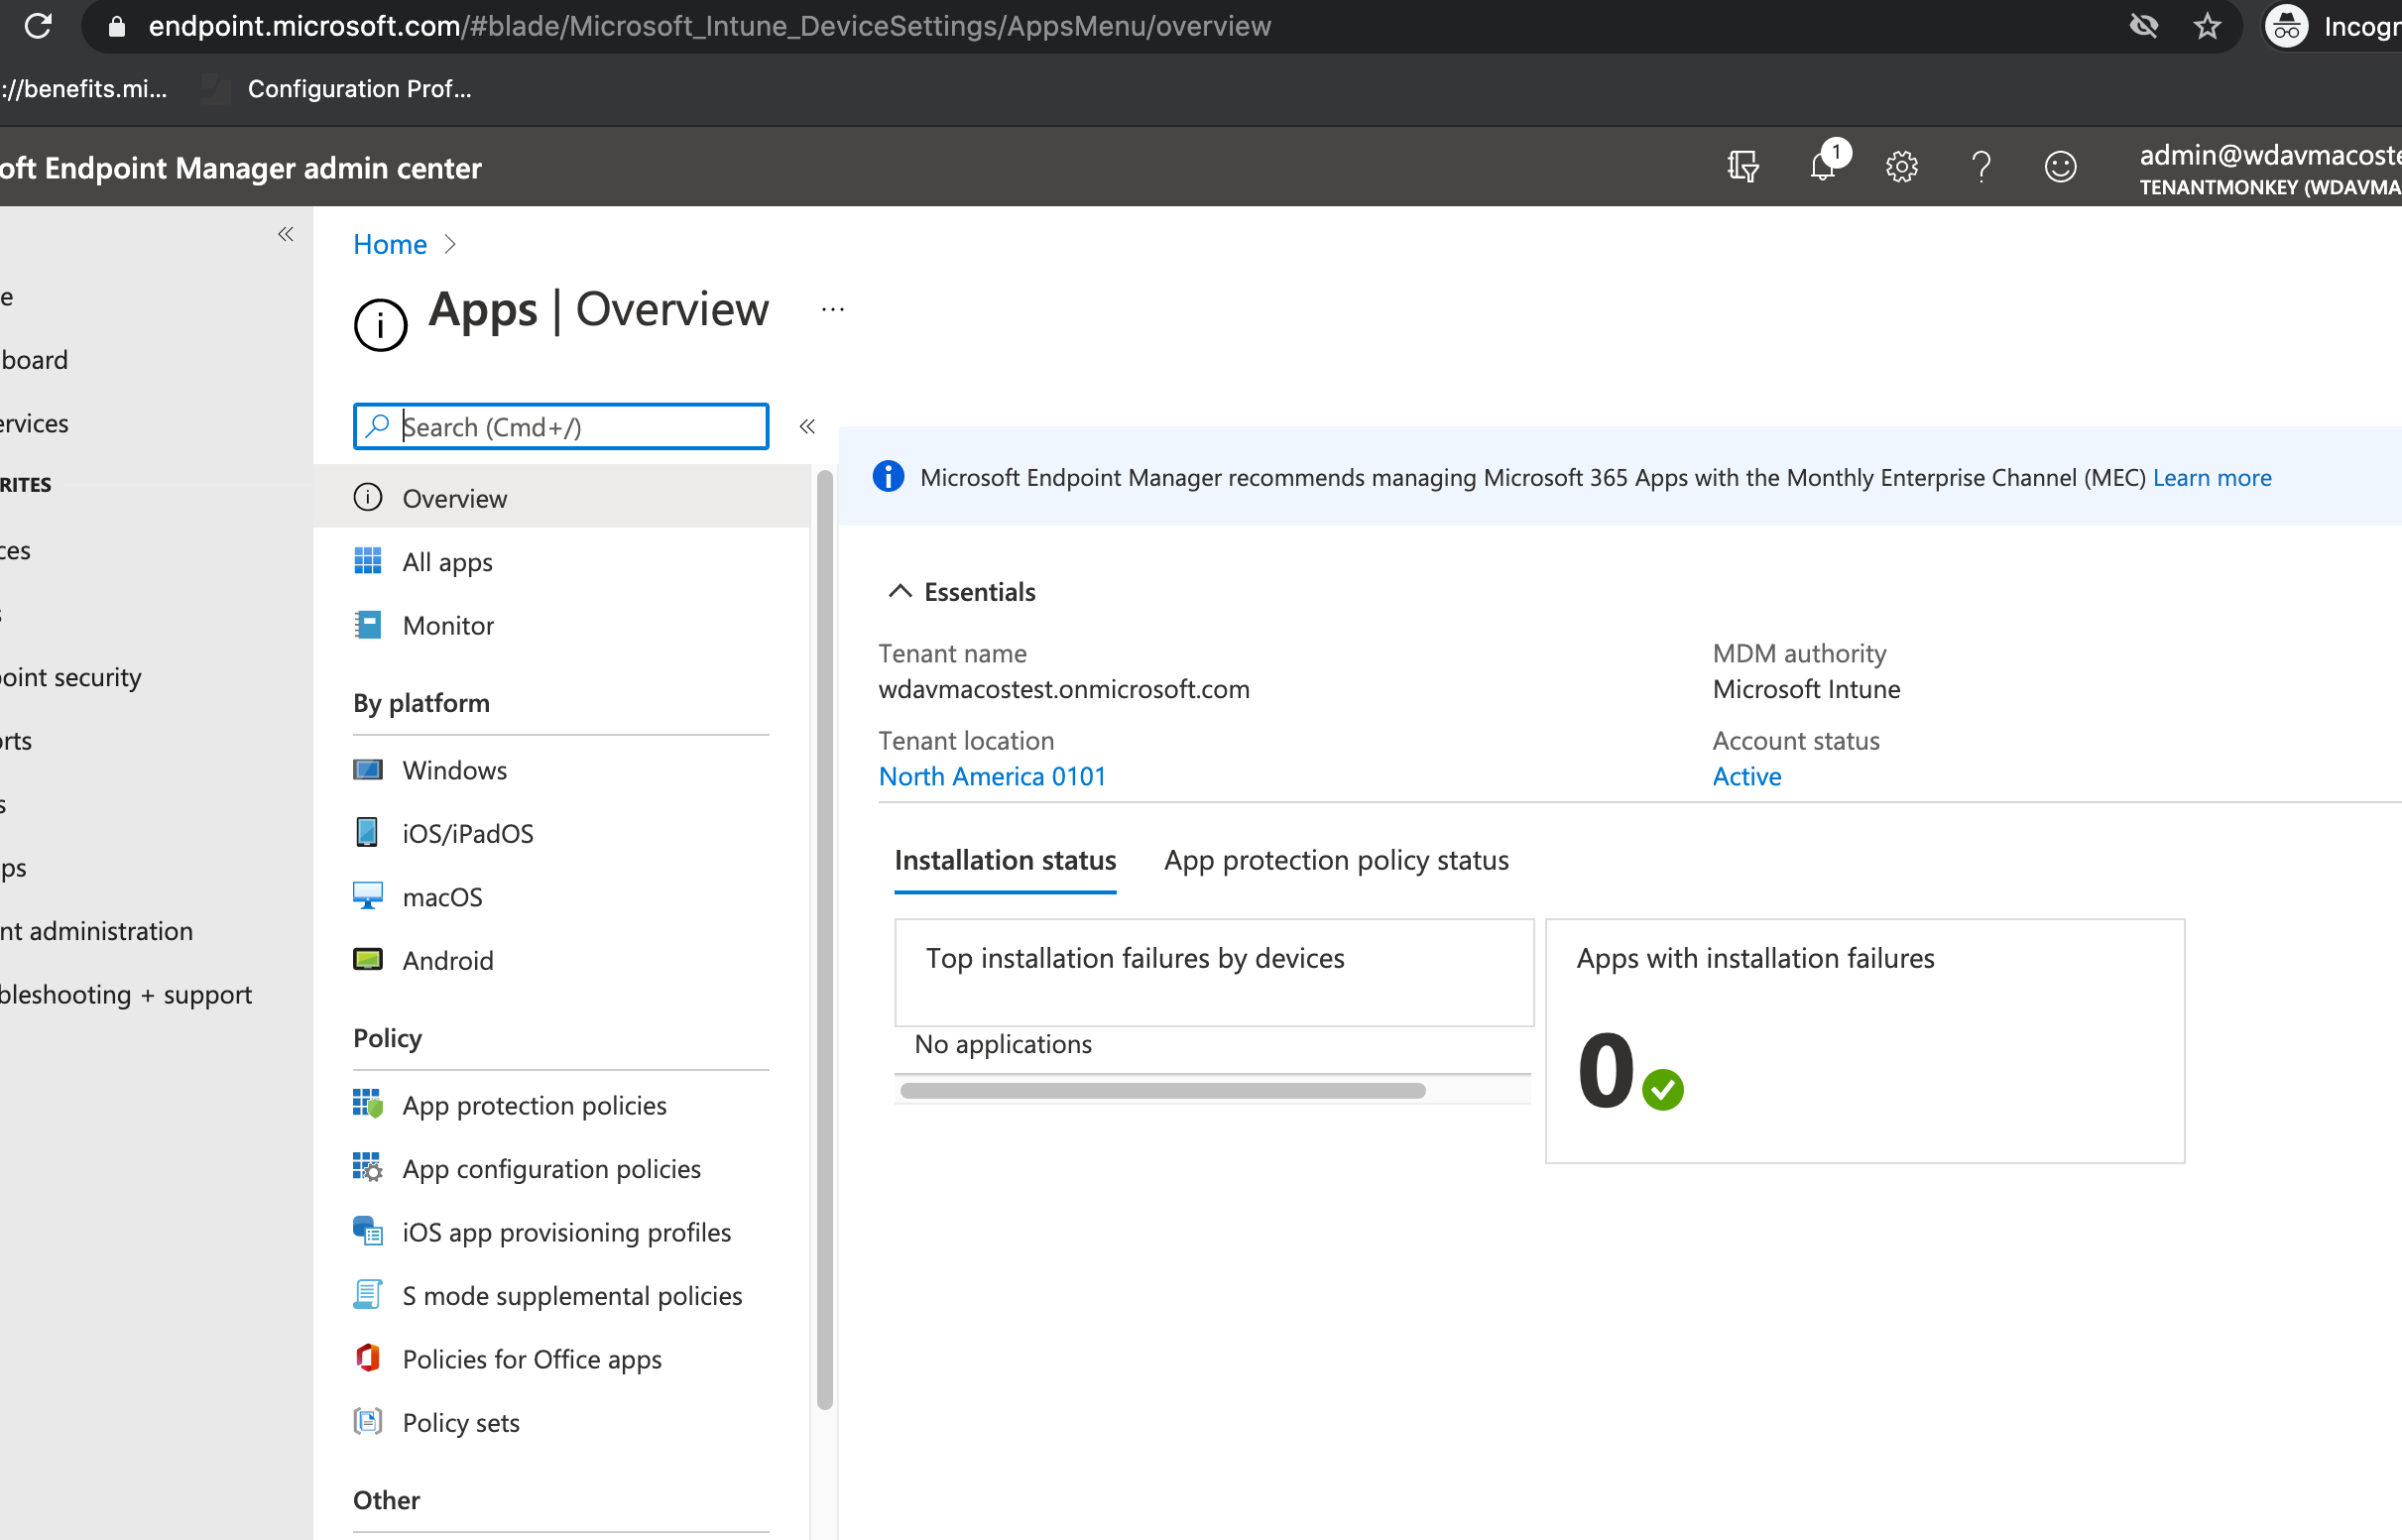Click the Endpoint Manager admin center title
The width and height of the screenshot is (2402, 1540).
point(241,168)
